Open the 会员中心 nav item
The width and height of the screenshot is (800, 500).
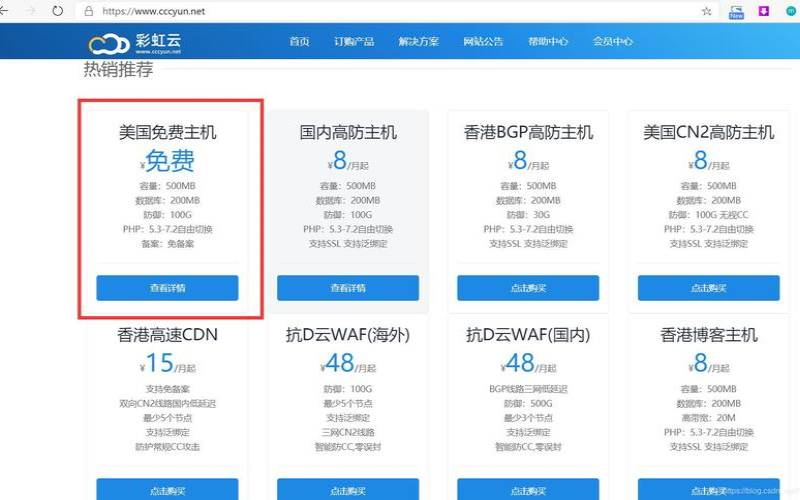point(613,41)
